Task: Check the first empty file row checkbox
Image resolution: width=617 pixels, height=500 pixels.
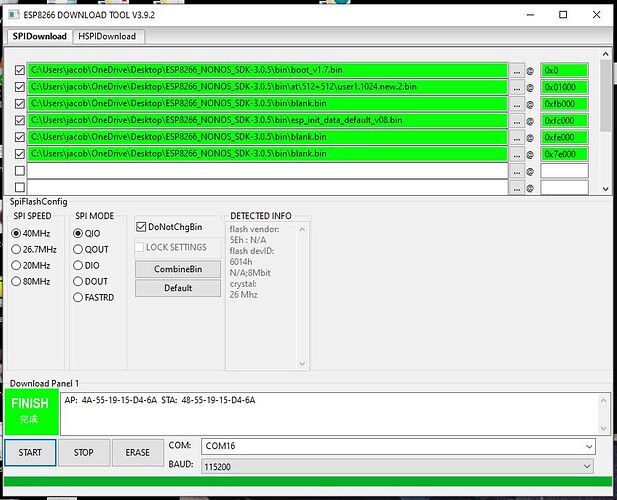Action: 20,171
